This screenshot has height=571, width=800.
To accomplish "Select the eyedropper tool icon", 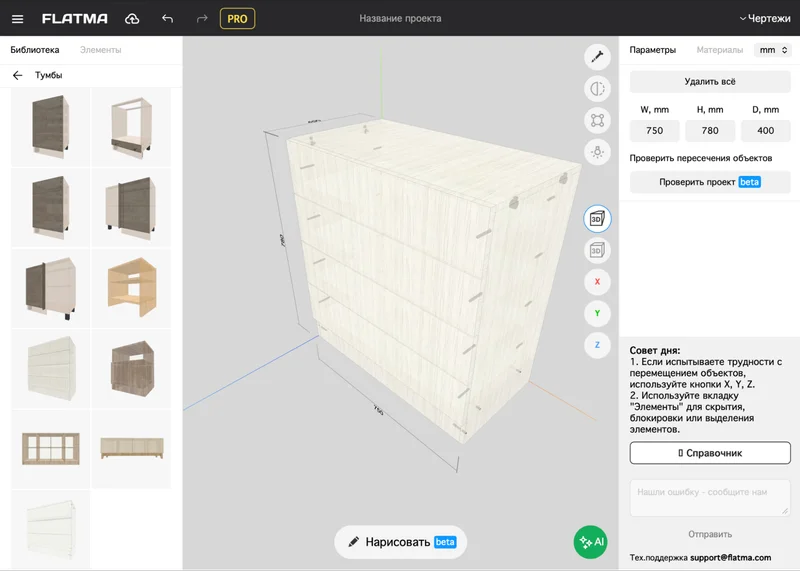I will (597, 56).
